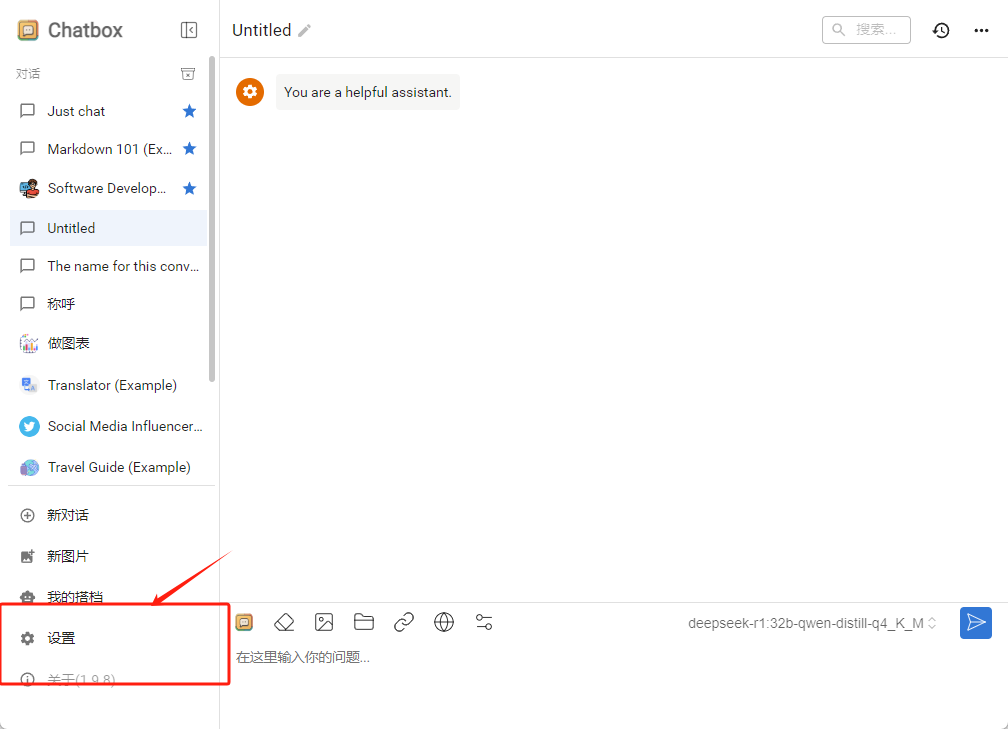Open conversation settings sliders icon
The image size is (1008, 729).
484,622
